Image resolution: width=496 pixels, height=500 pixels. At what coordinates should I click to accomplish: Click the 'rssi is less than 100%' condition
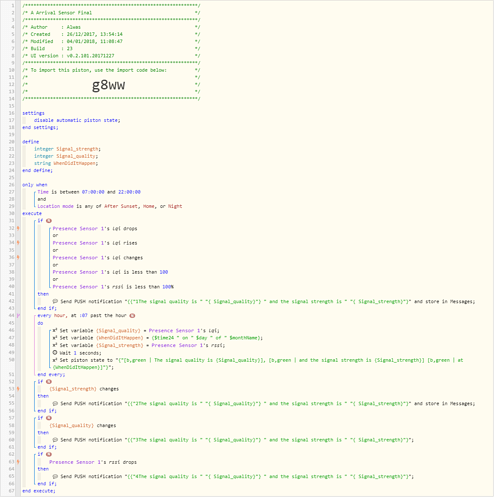click(113, 287)
